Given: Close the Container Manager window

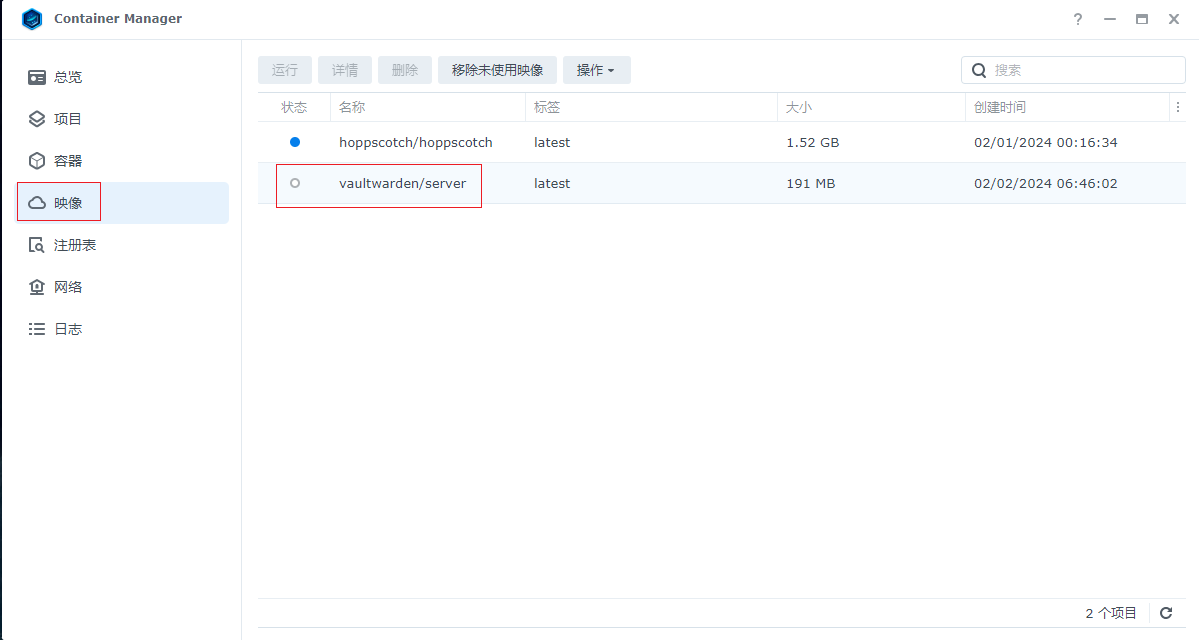Looking at the screenshot, I should pos(1174,19).
